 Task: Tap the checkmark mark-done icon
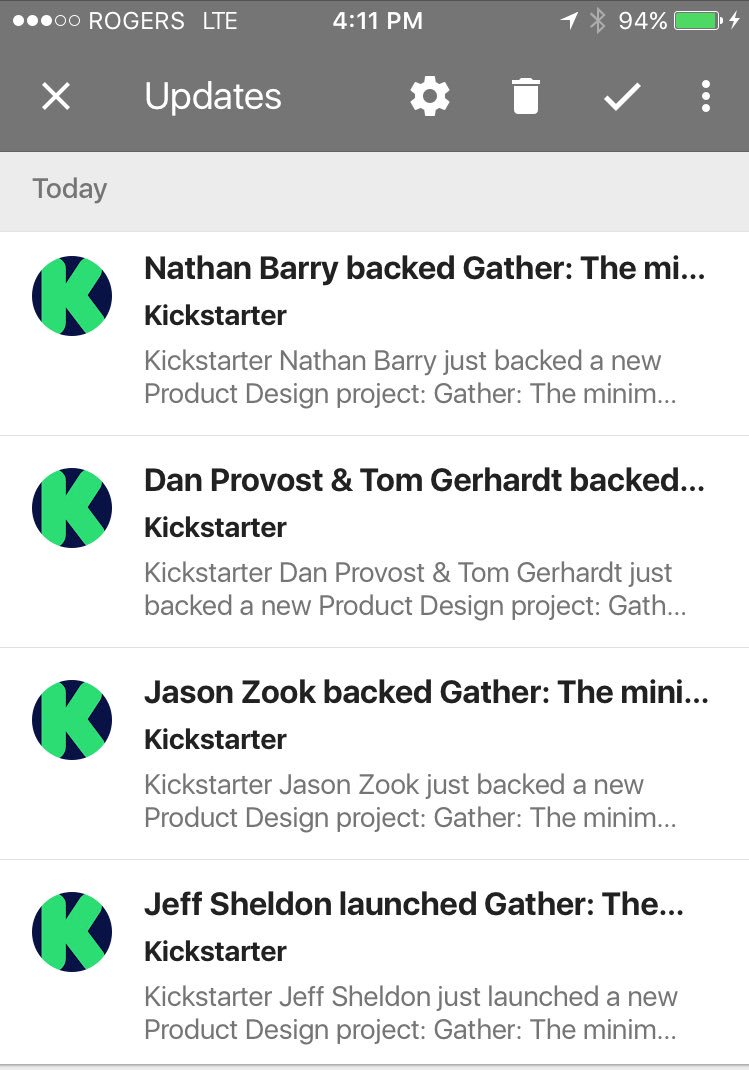[x=622, y=96]
